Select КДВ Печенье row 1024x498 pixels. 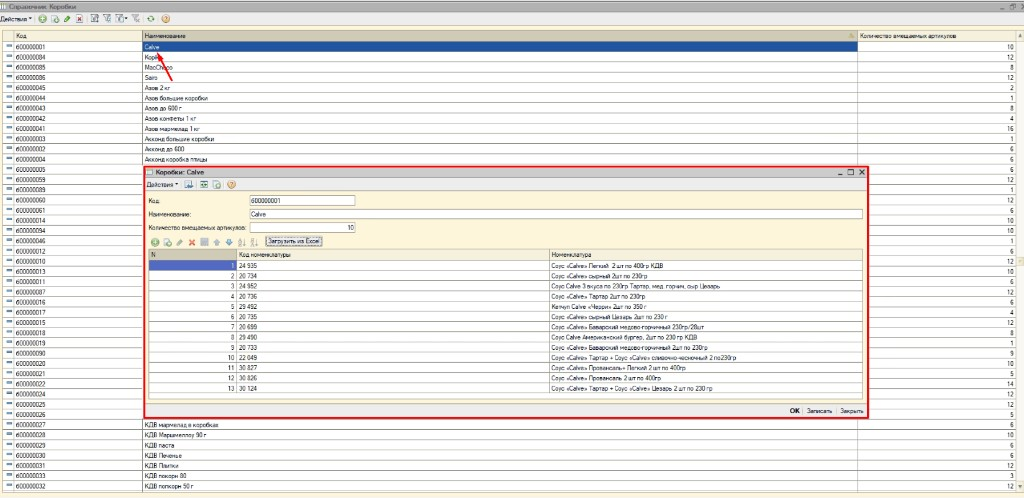pos(509,456)
